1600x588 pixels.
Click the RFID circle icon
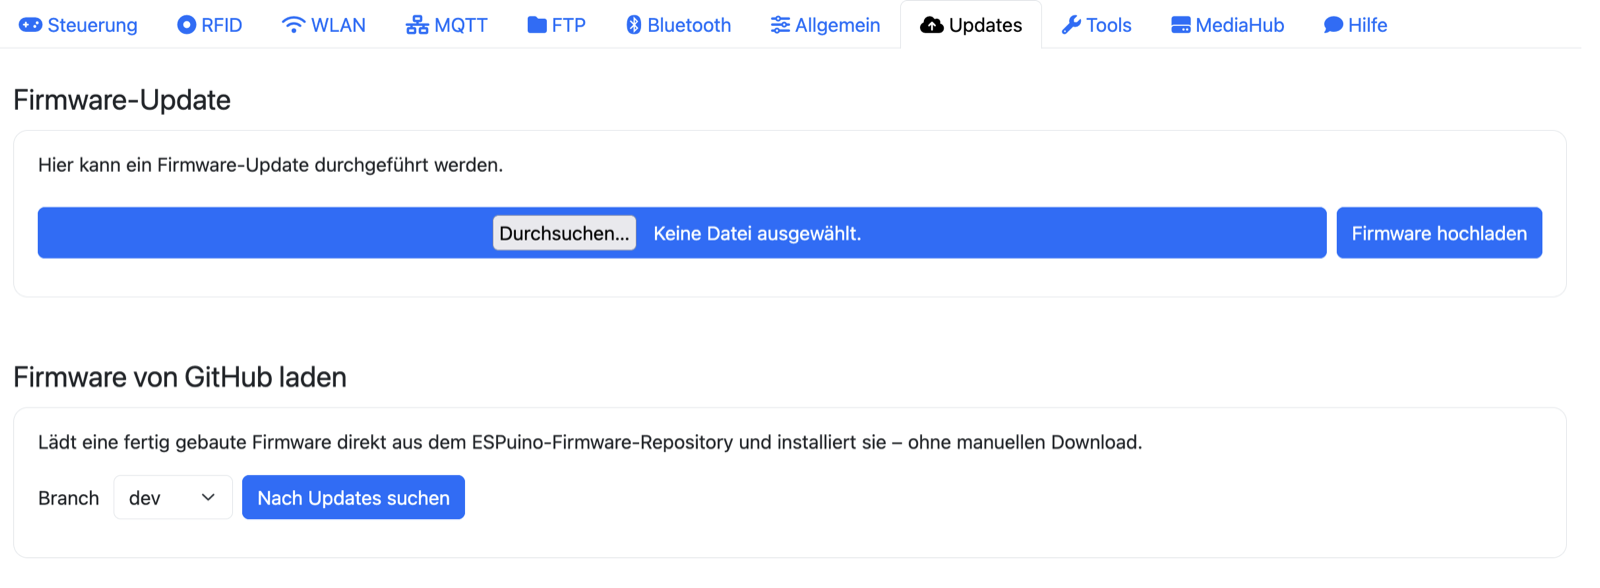point(186,25)
